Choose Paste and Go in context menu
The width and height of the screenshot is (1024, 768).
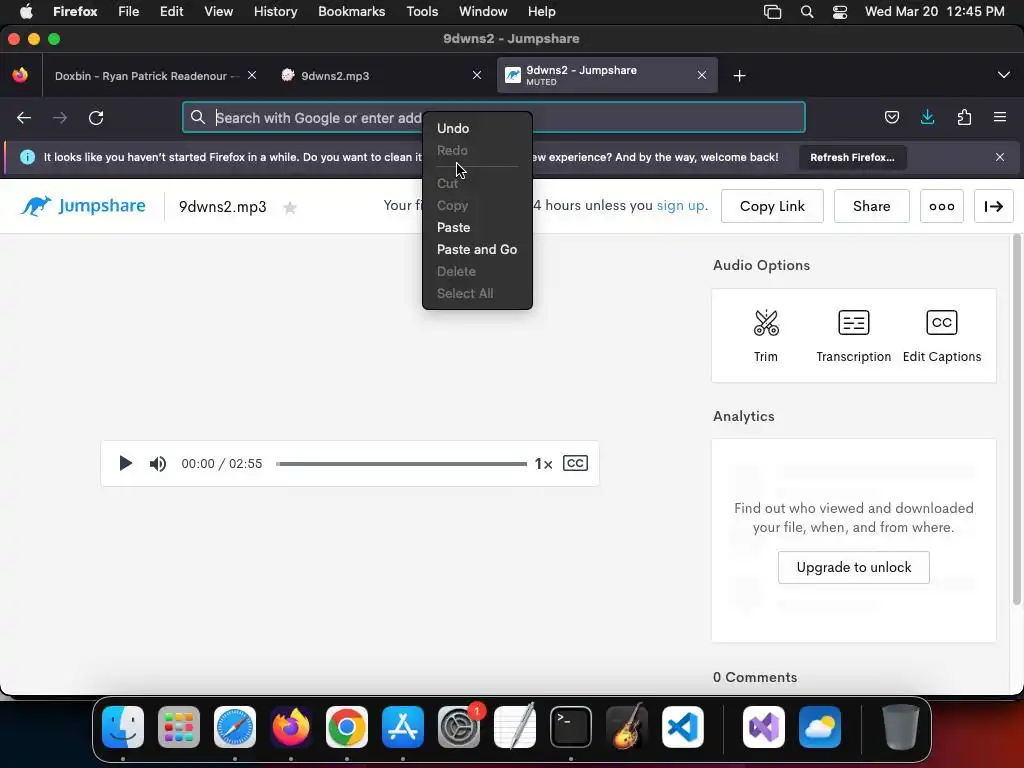(x=477, y=249)
